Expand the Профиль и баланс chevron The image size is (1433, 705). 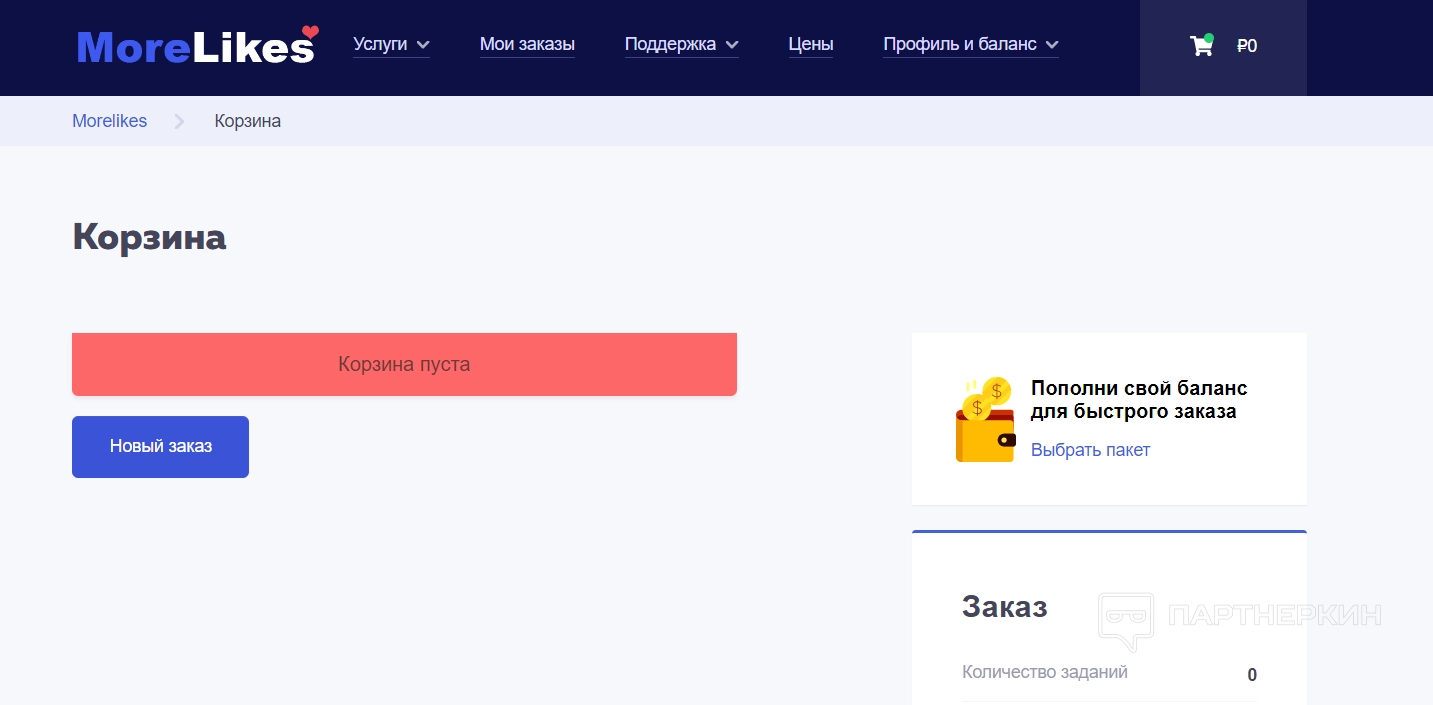tap(1052, 45)
